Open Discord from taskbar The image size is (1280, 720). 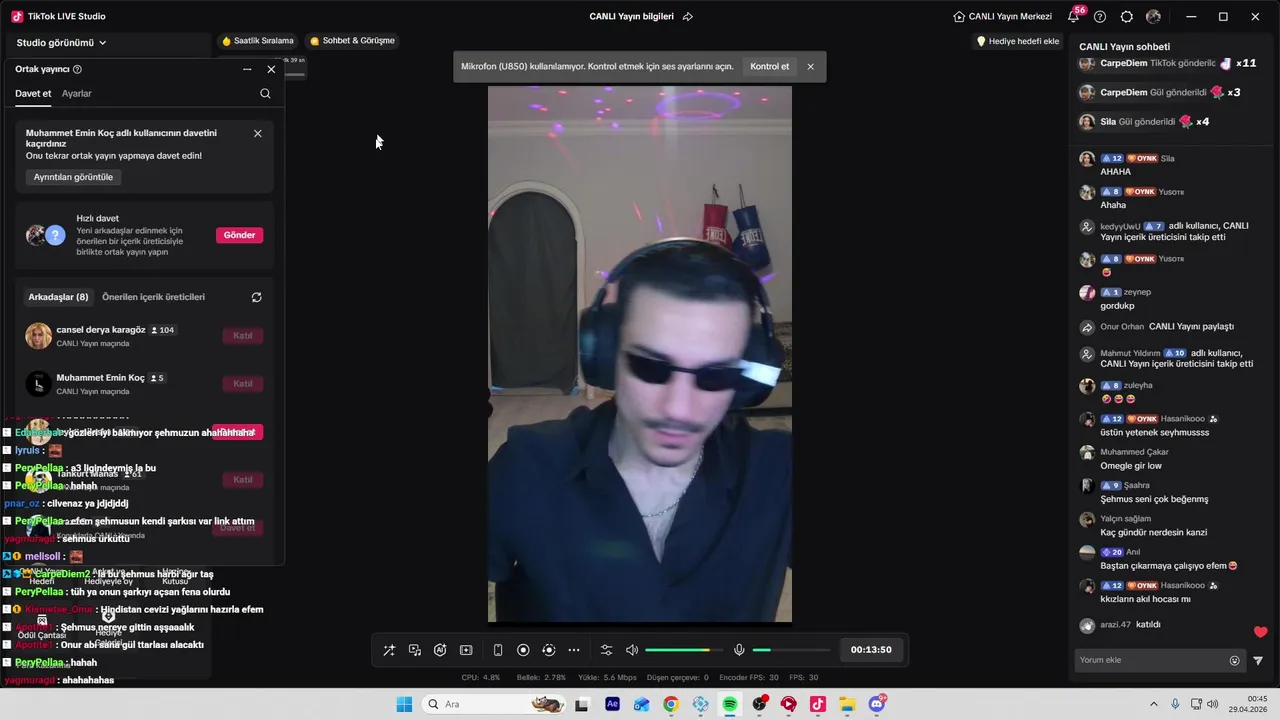(x=877, y=704)
